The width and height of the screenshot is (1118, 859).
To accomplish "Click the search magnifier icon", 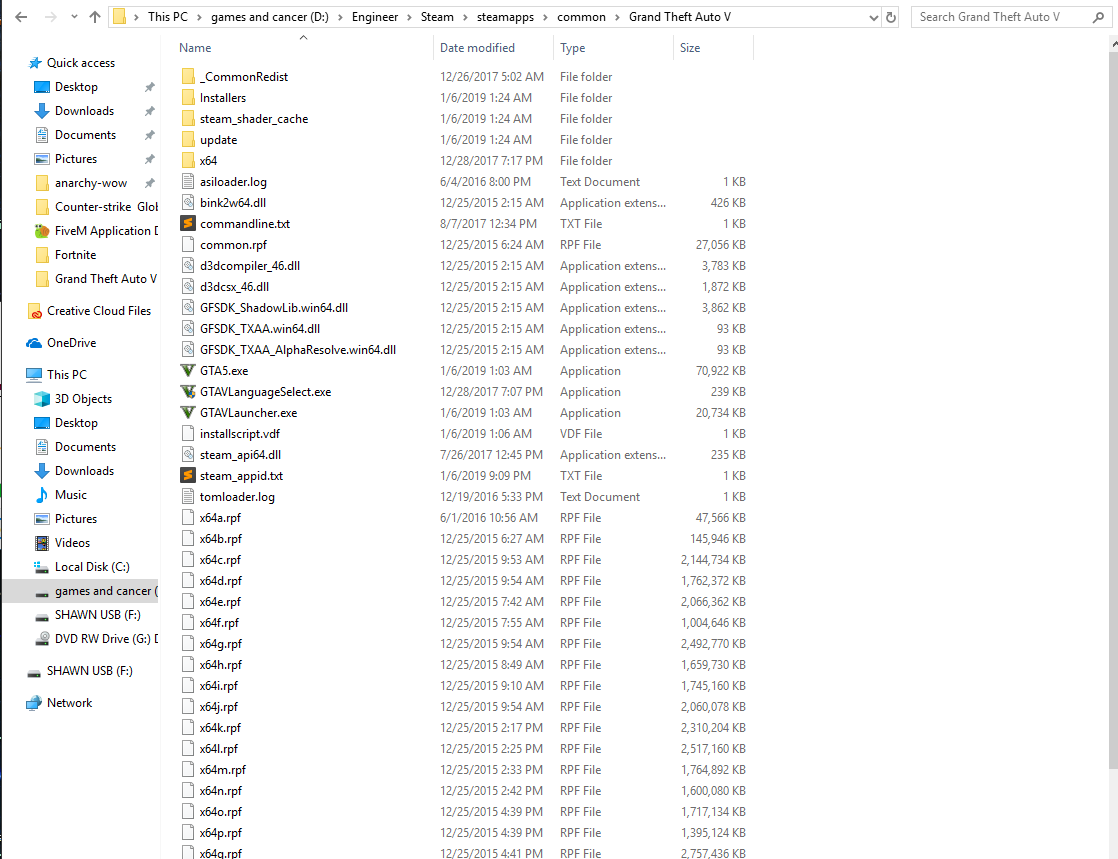I will coord(1098,17).
